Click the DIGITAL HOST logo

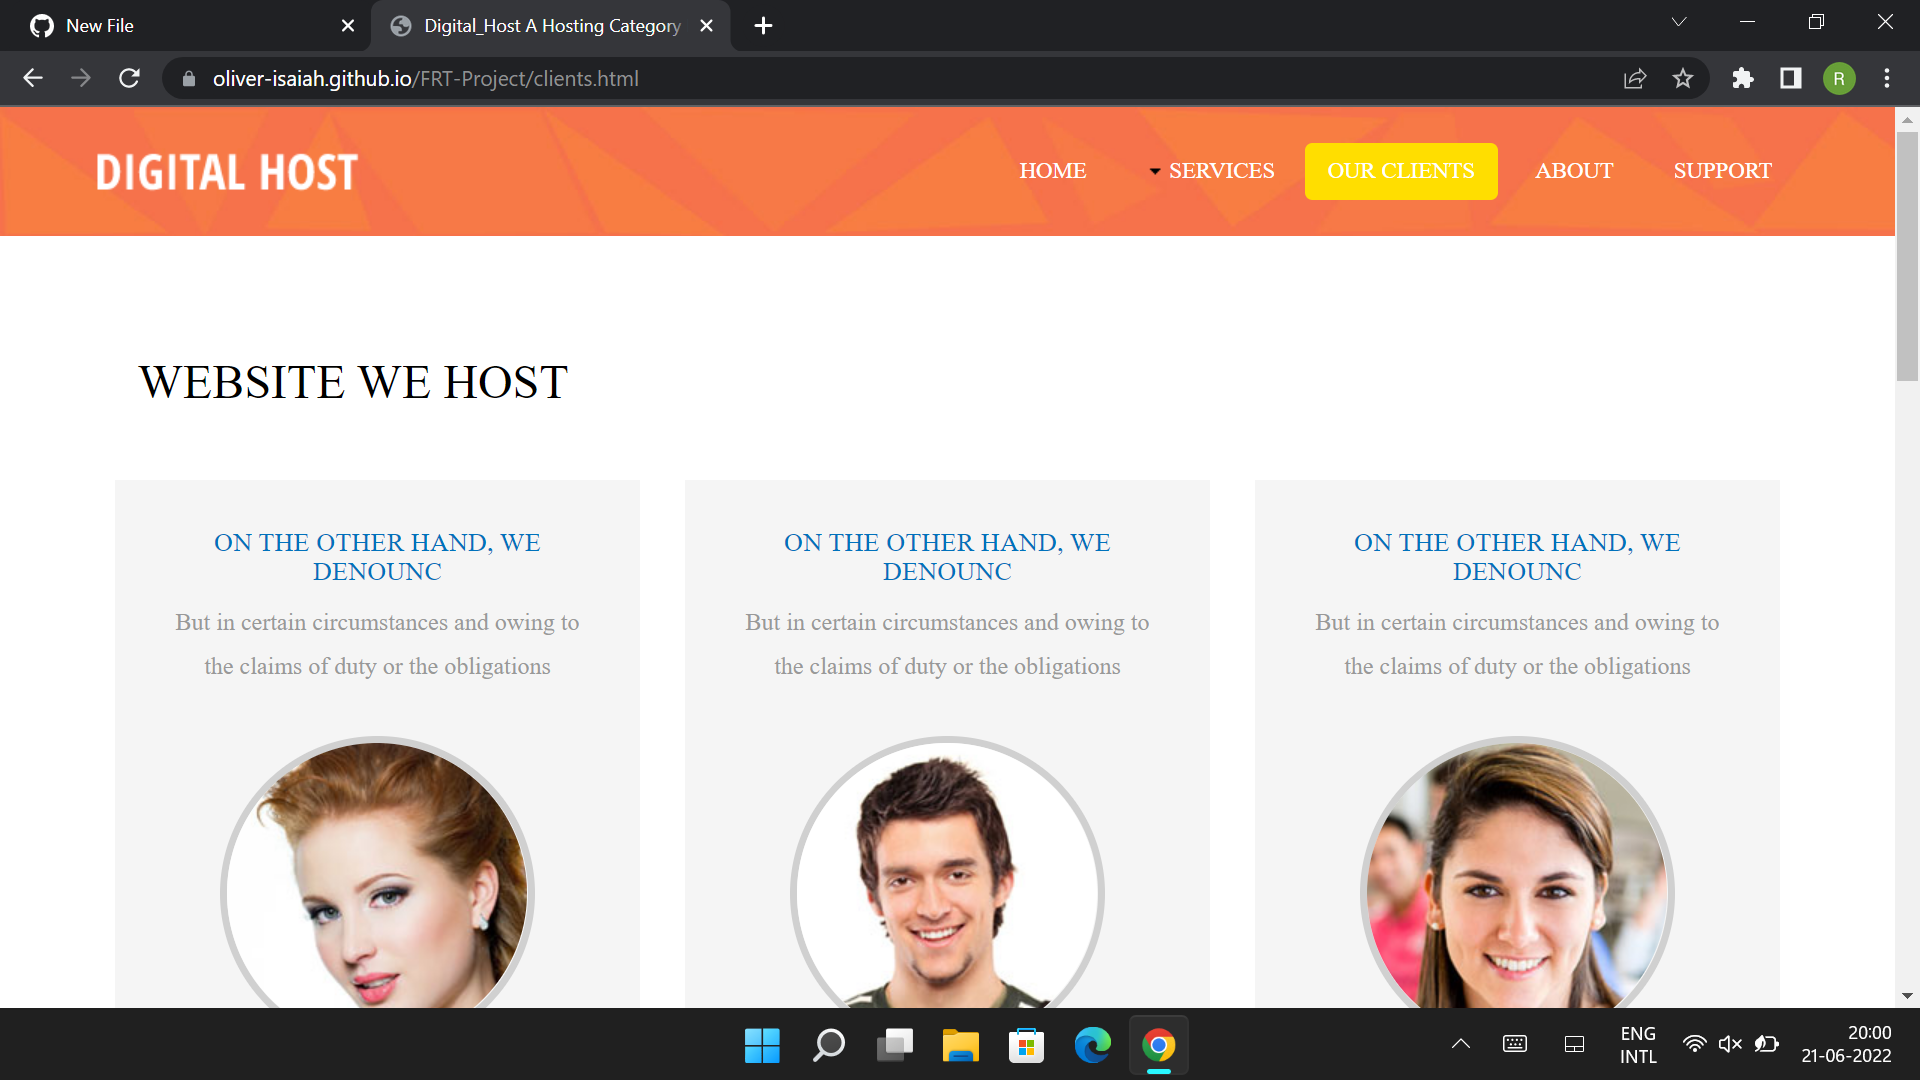[x=226, y=171]
